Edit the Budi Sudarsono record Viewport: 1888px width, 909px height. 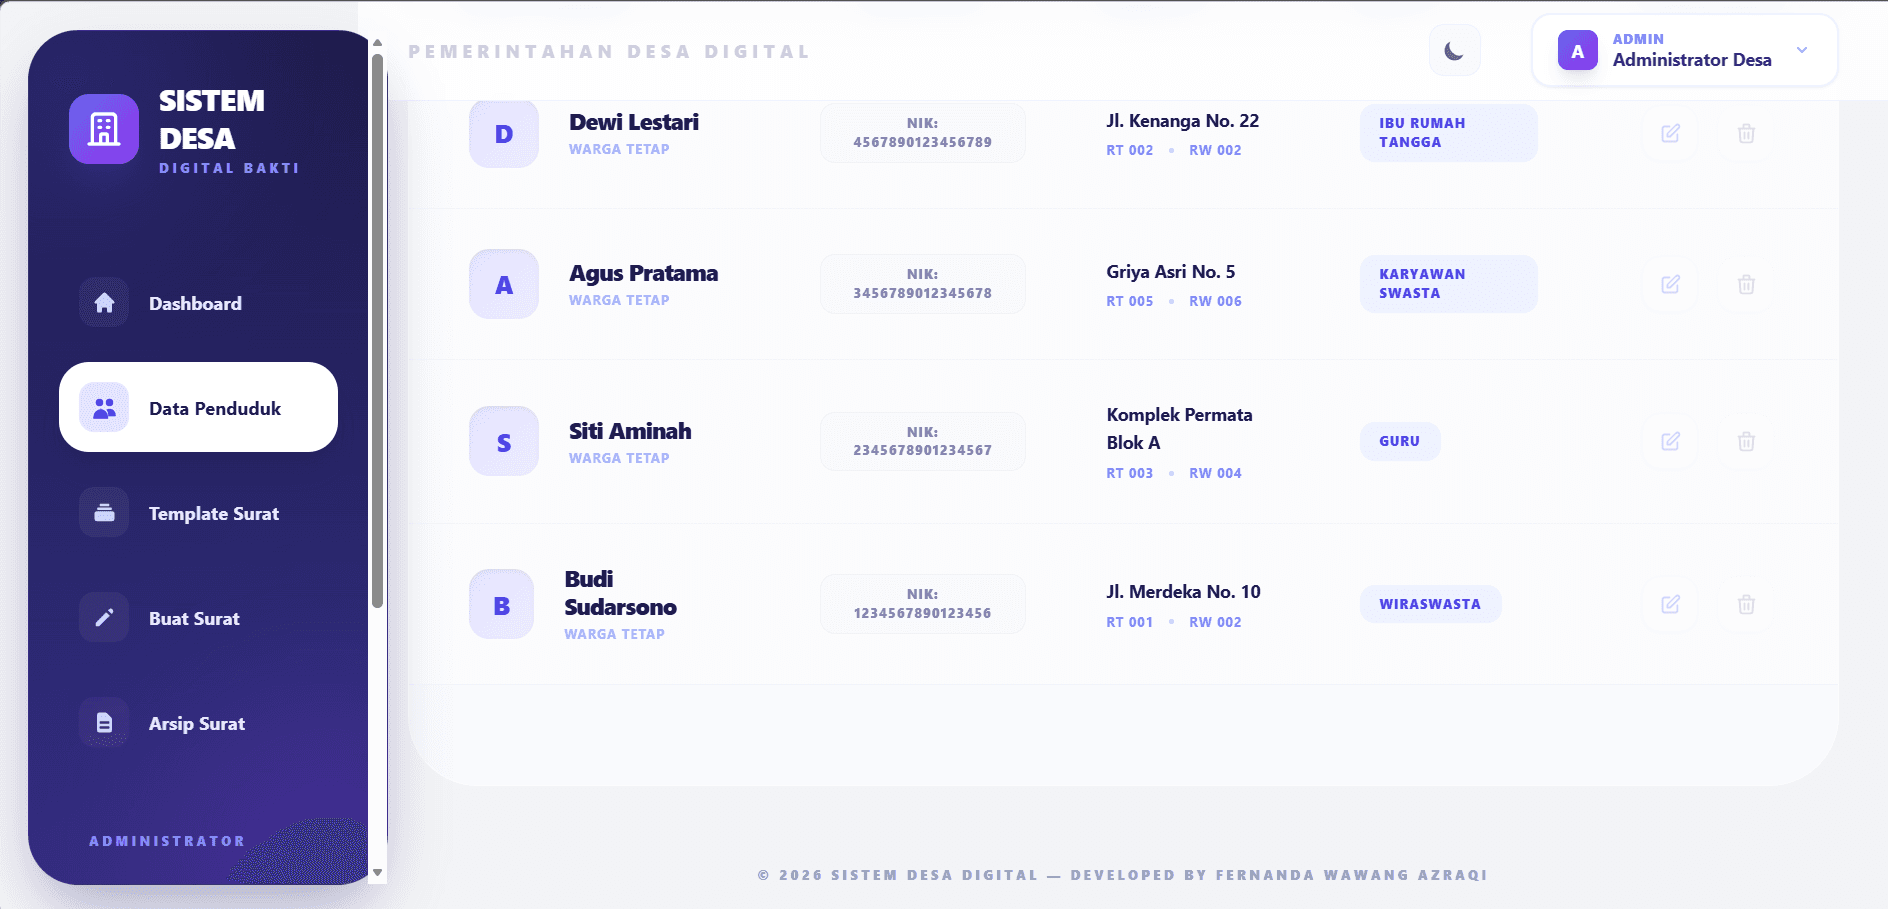coord(1670,605)
